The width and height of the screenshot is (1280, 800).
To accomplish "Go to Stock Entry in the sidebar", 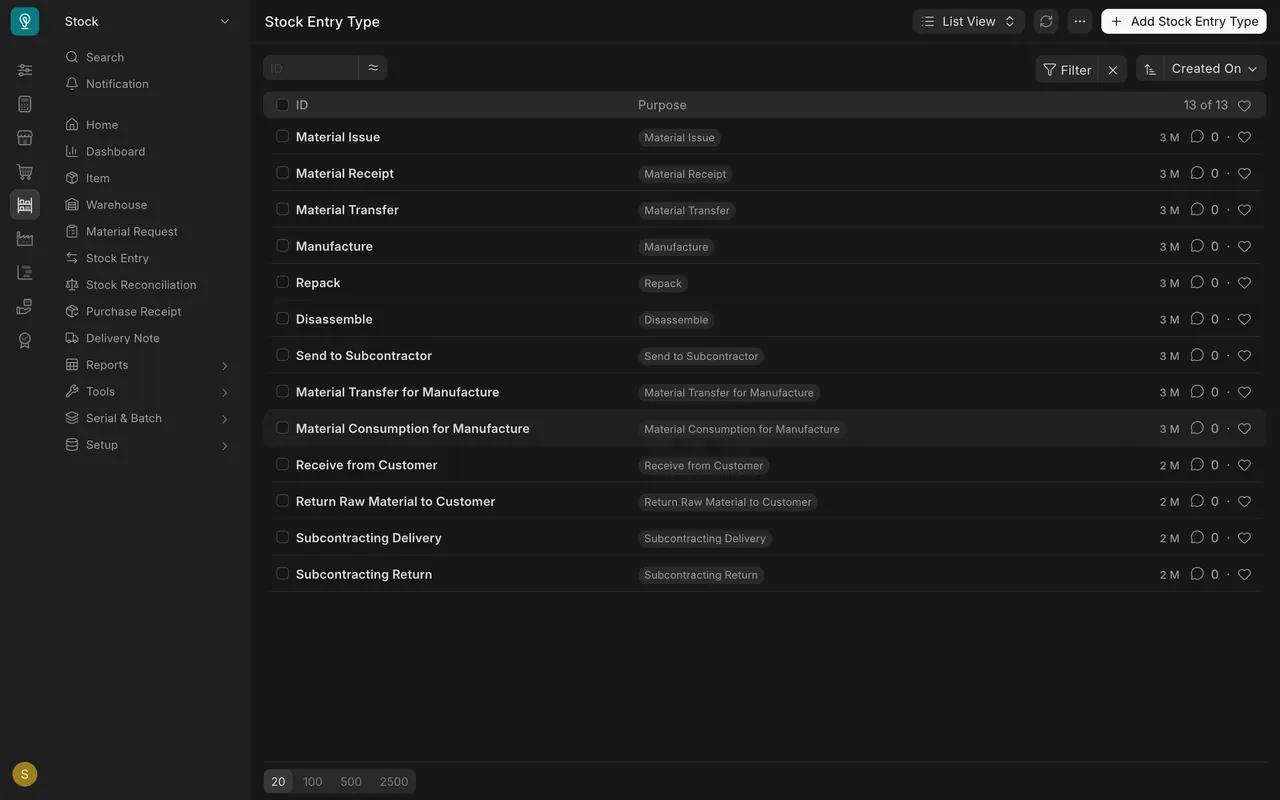I will tap(117, 258).
